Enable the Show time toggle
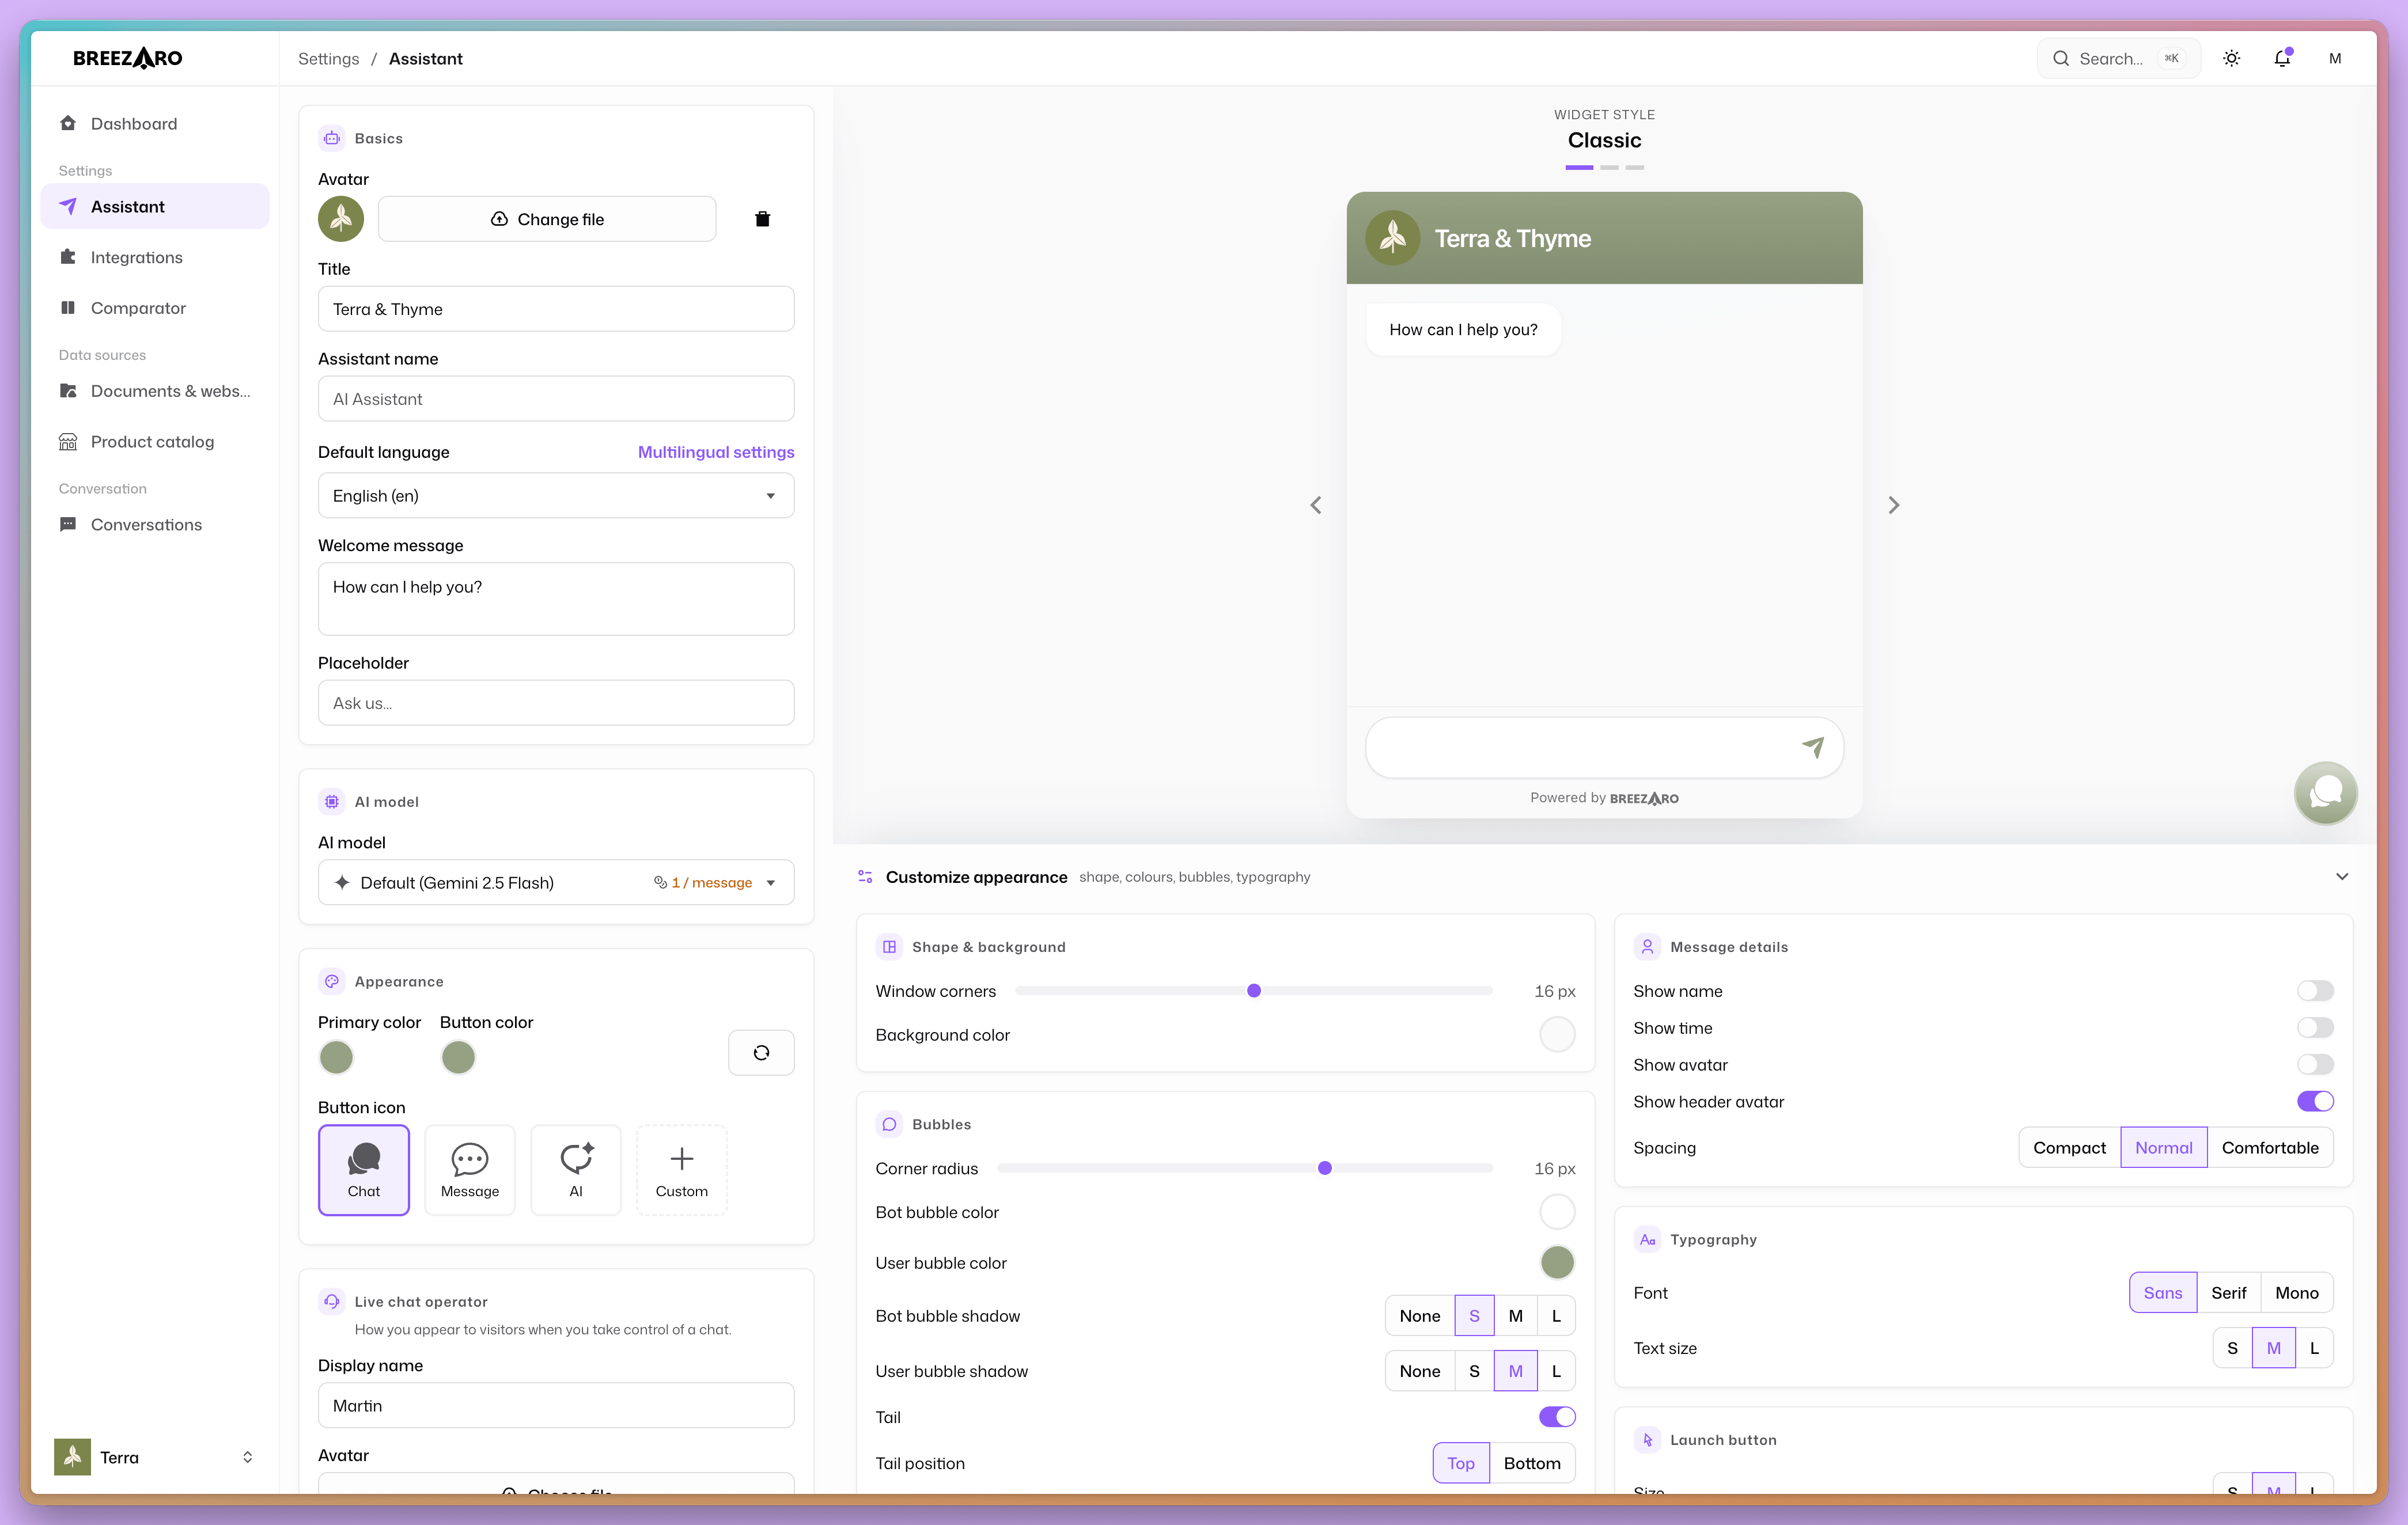Image resolution: width=2408 pixels, height=1525 pixels. coord(2315,1028)
